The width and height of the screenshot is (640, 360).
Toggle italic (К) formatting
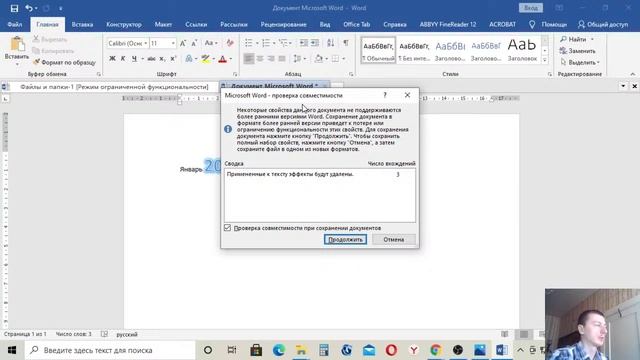(x=123, y=59)
